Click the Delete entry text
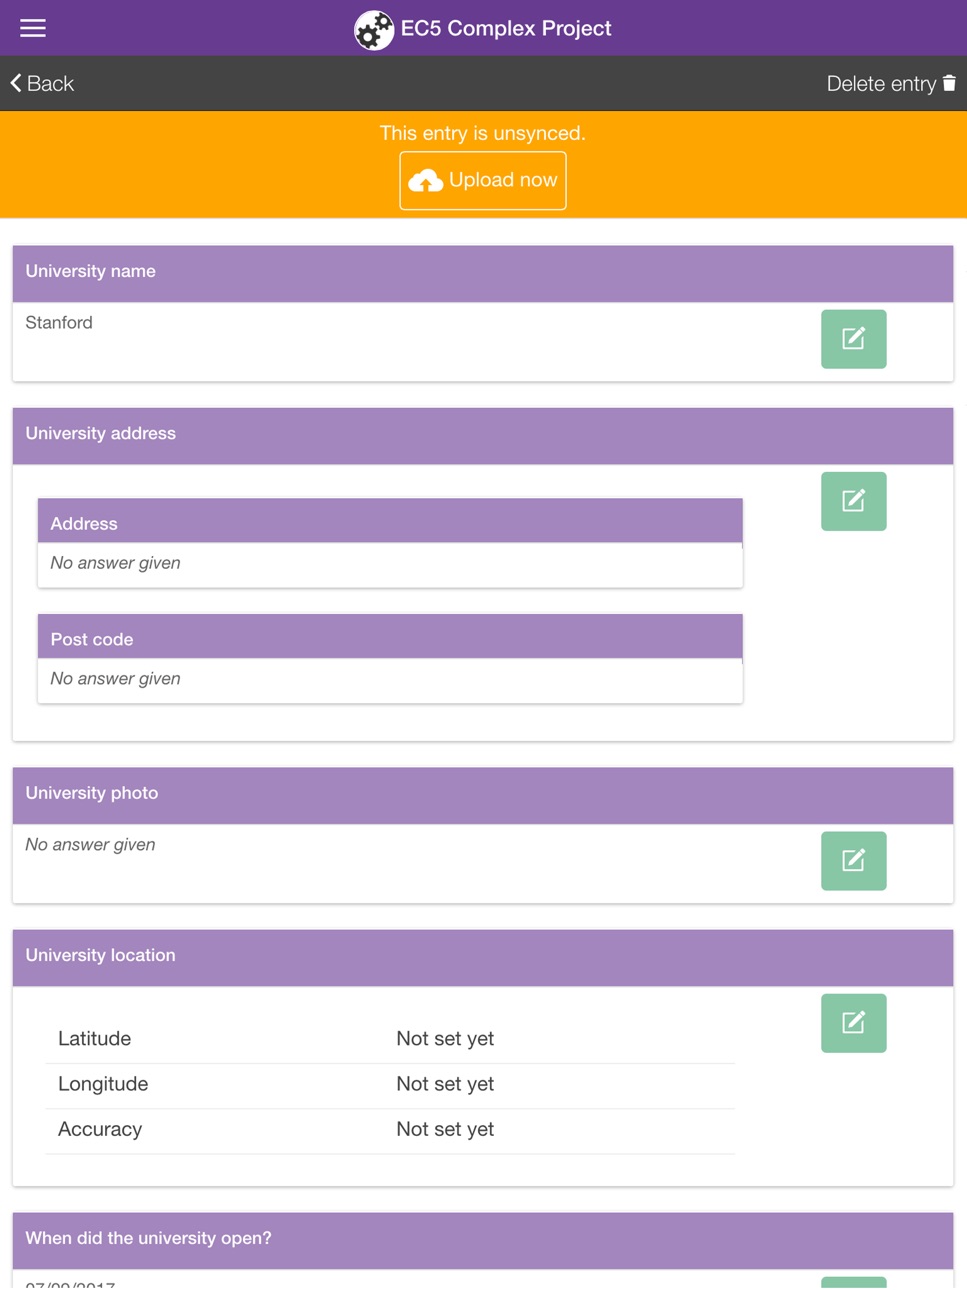 click(x=881, y=84)
